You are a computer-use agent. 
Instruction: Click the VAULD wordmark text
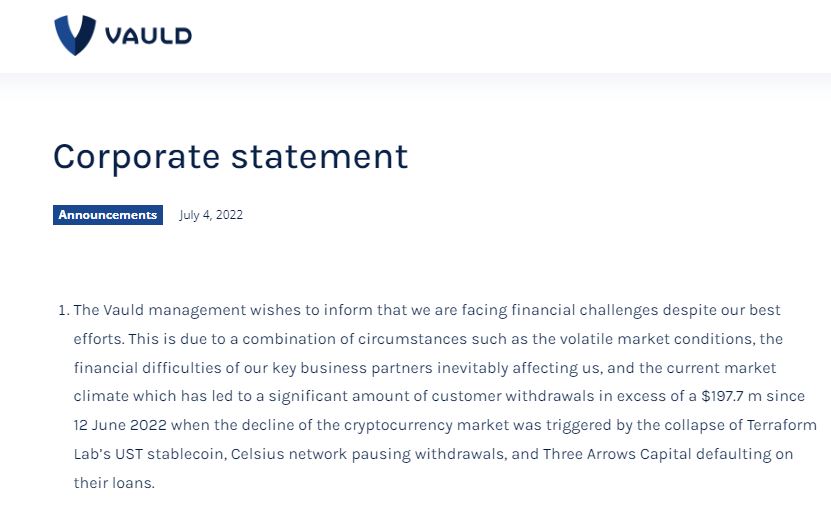coord(148,37)
